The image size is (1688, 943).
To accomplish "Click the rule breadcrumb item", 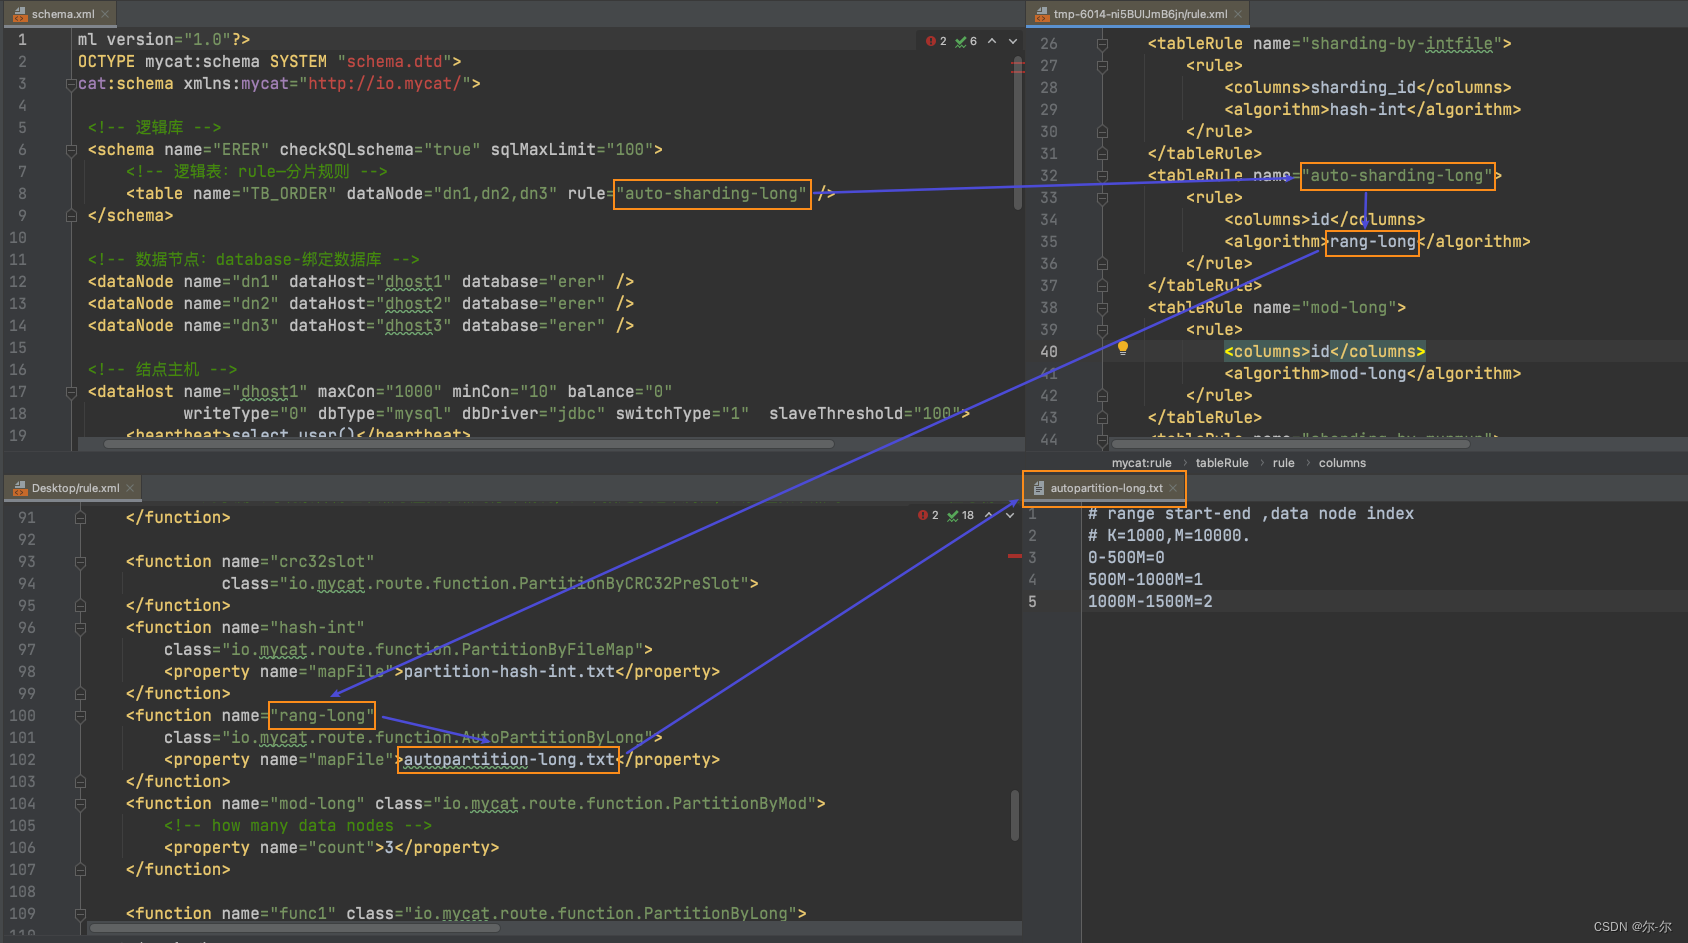I will coord(1283,463).
